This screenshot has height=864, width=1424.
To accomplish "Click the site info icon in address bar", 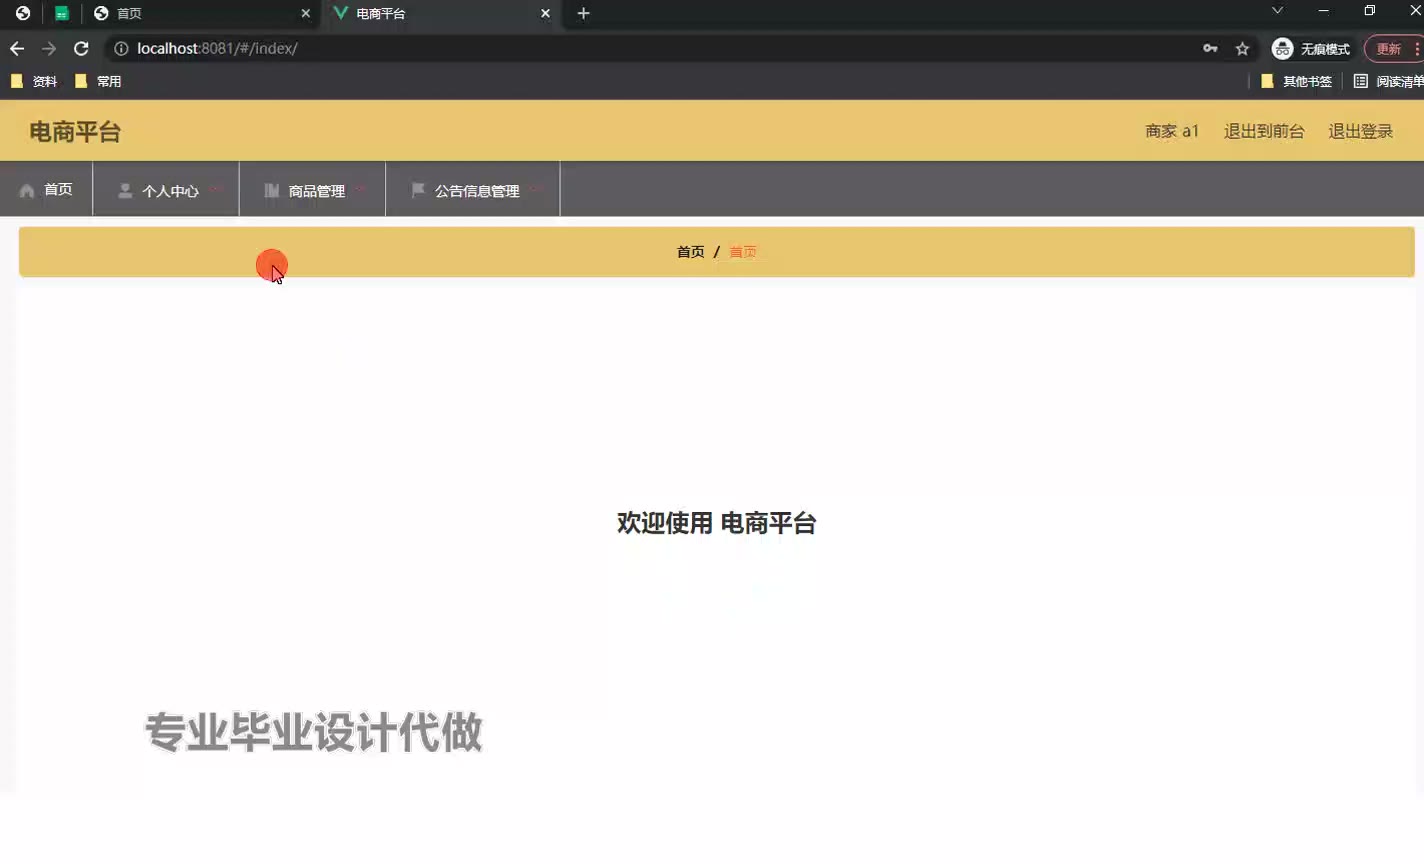I will [121, 48].
